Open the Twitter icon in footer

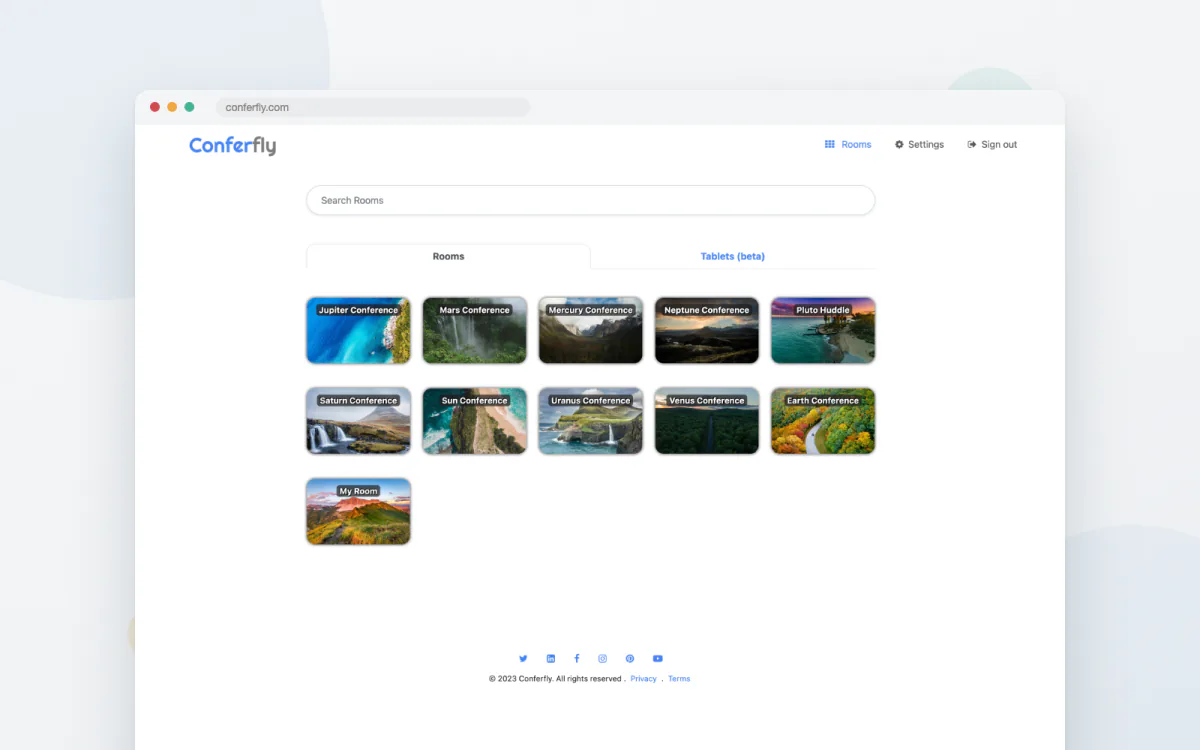523,658
